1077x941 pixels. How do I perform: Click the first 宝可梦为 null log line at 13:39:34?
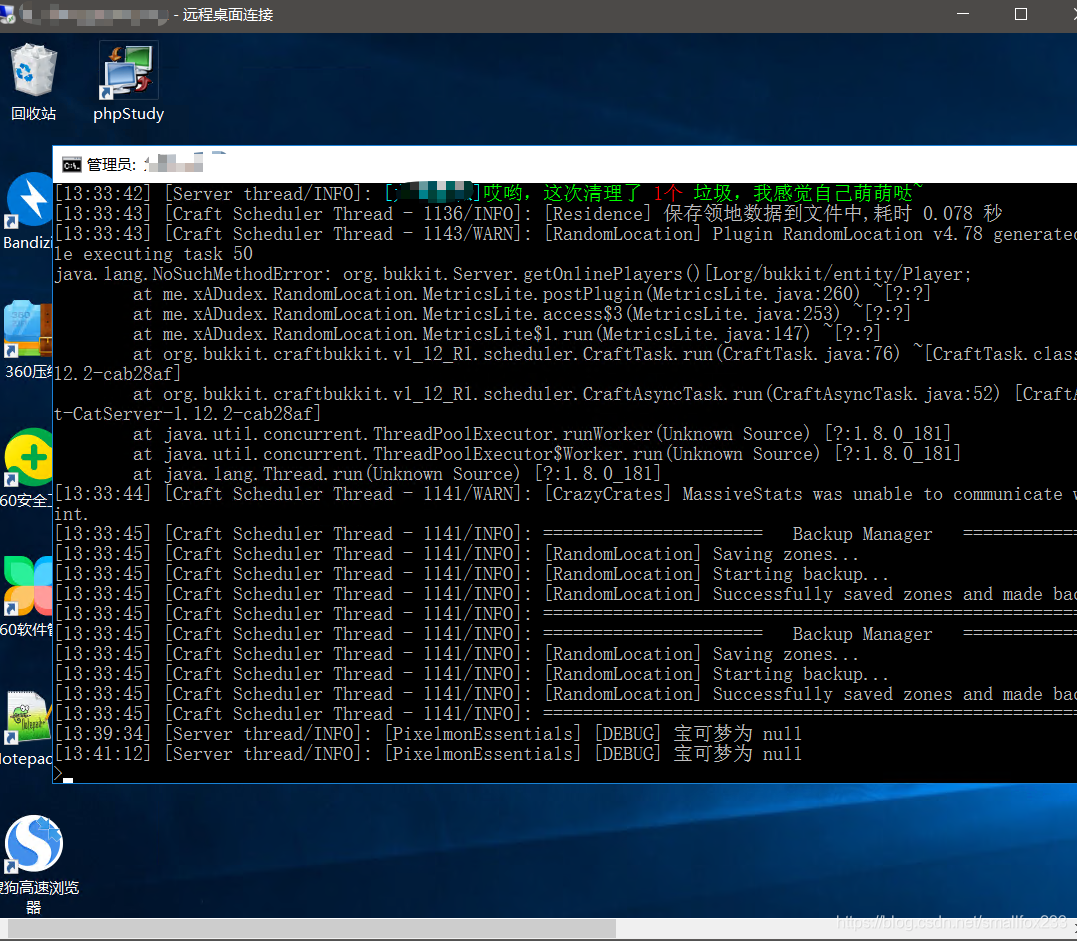coord(428,734)
